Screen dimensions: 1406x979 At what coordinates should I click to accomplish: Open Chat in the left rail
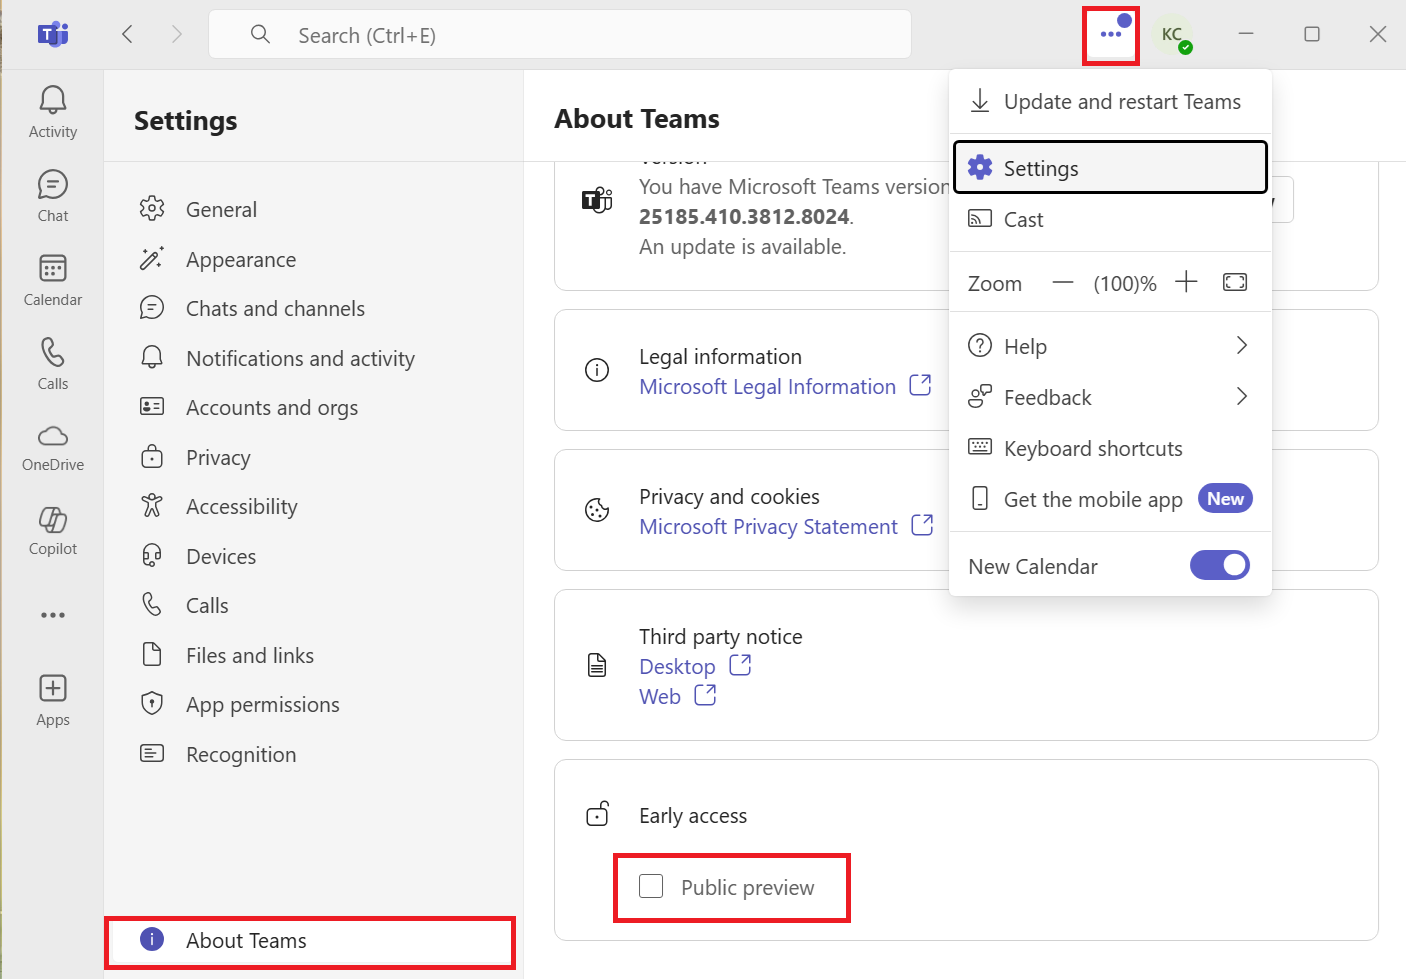click(x=53, y=194)
